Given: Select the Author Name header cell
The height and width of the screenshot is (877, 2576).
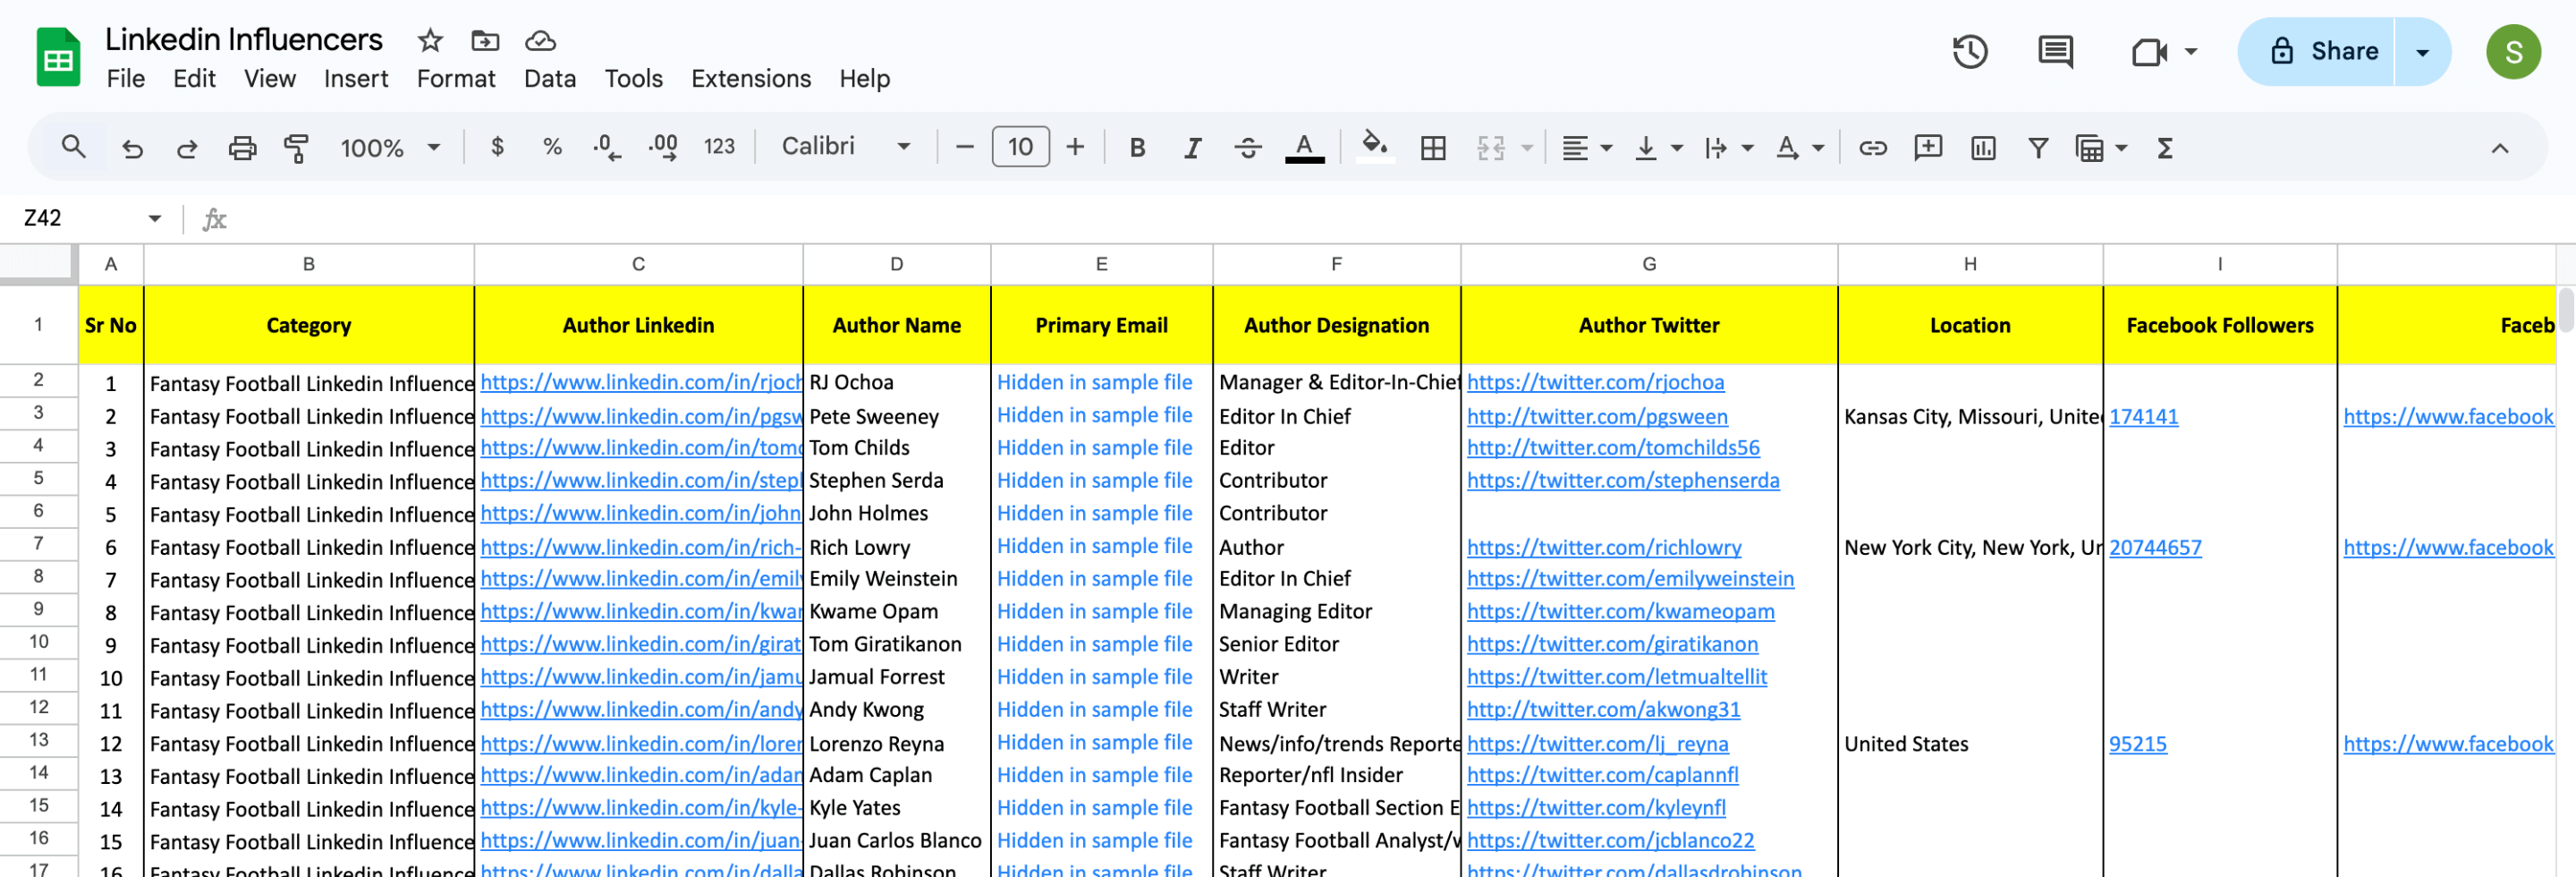Looking at the screenshot, I should coord(896,325).
